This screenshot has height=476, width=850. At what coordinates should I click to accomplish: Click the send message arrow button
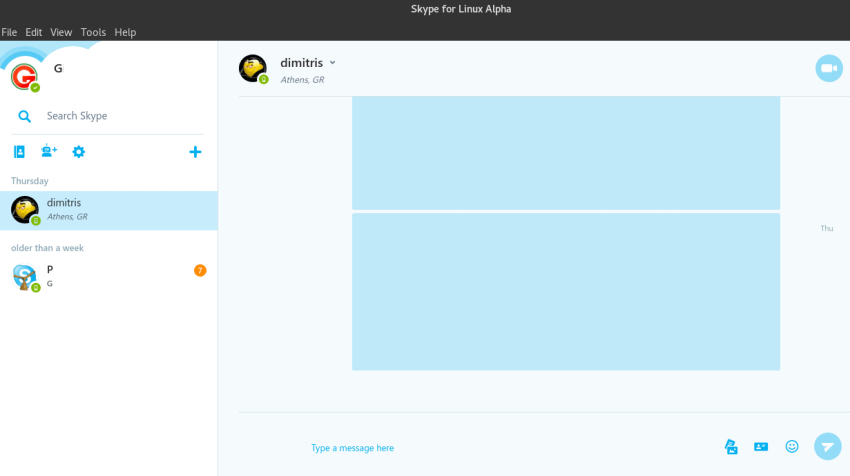point(827,446)
